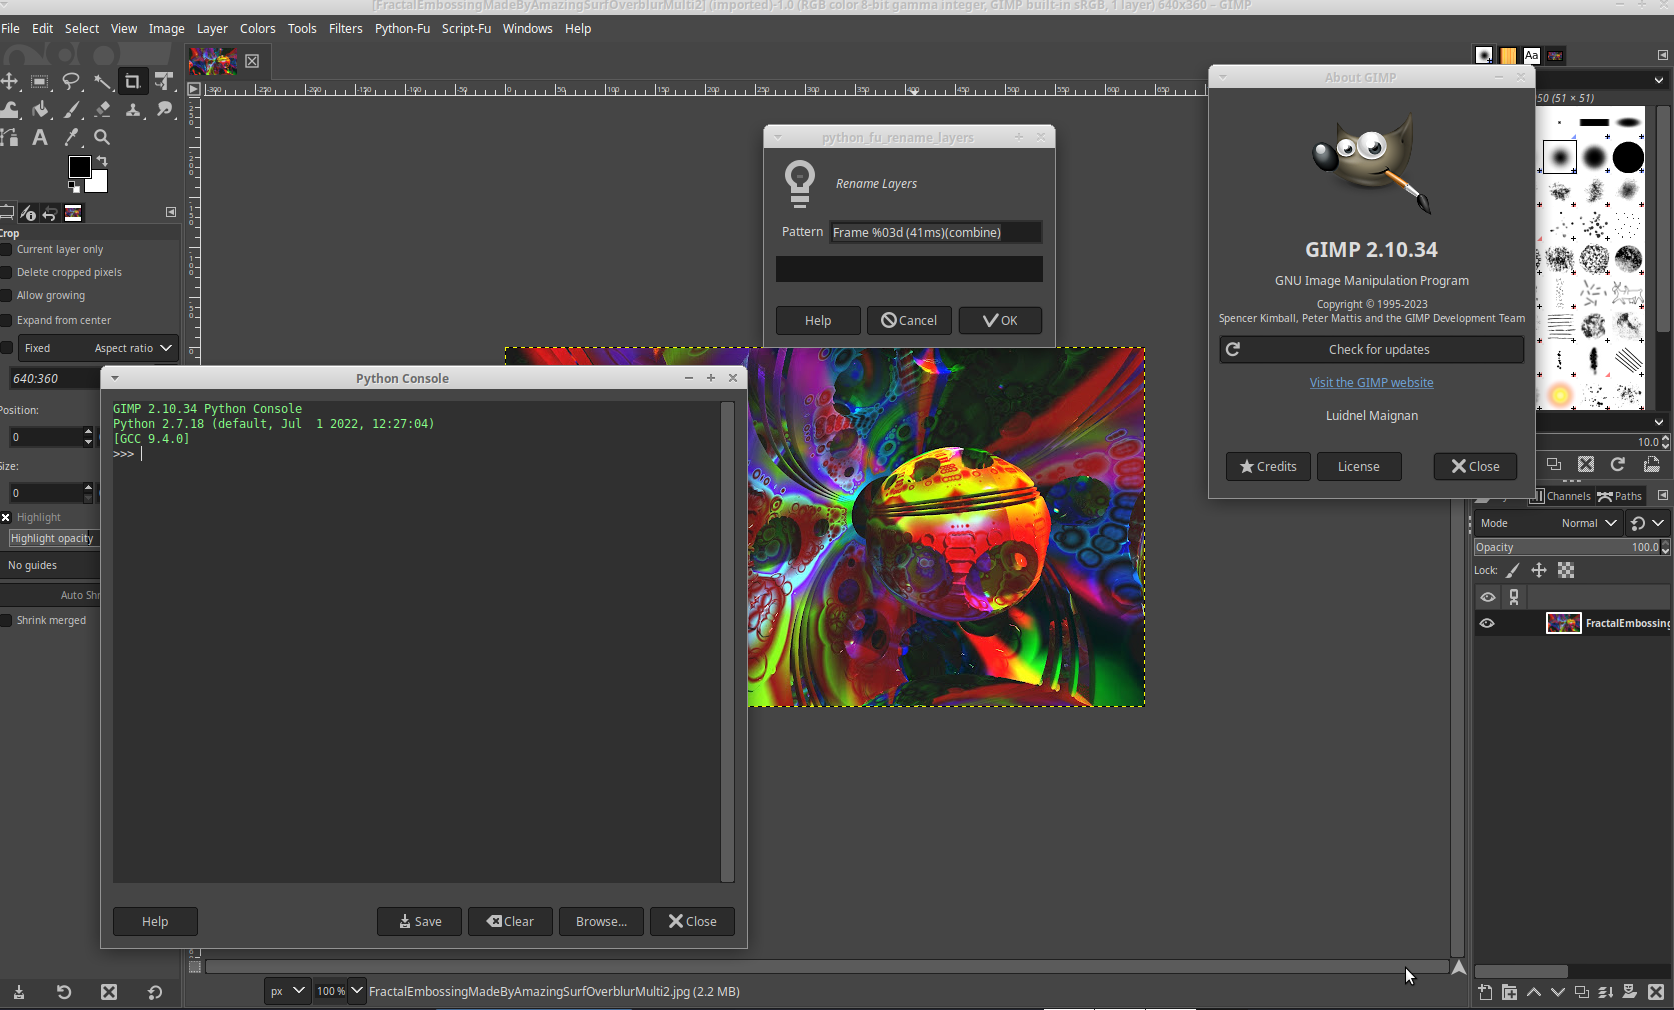The image size is (1674, 1010).
Task: Pick the Eraser tool in the toolbox
Action: click(102, 110)
